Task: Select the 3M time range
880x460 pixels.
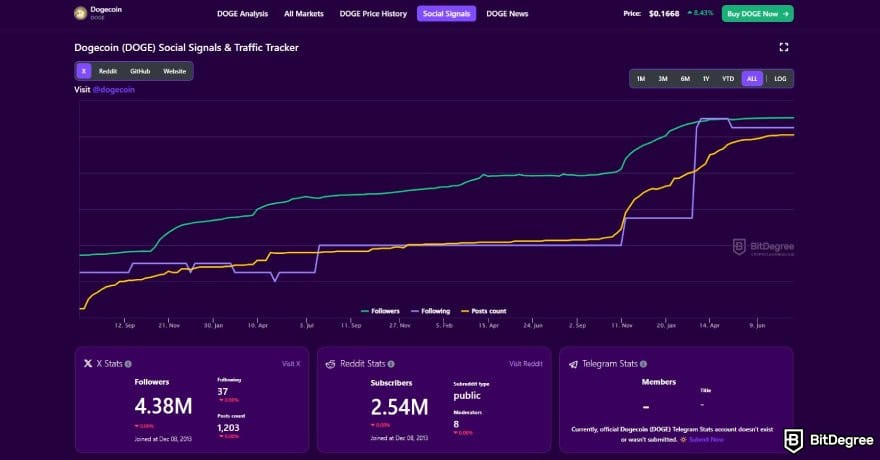Action: pyautogui.click(x=663, y=79)
